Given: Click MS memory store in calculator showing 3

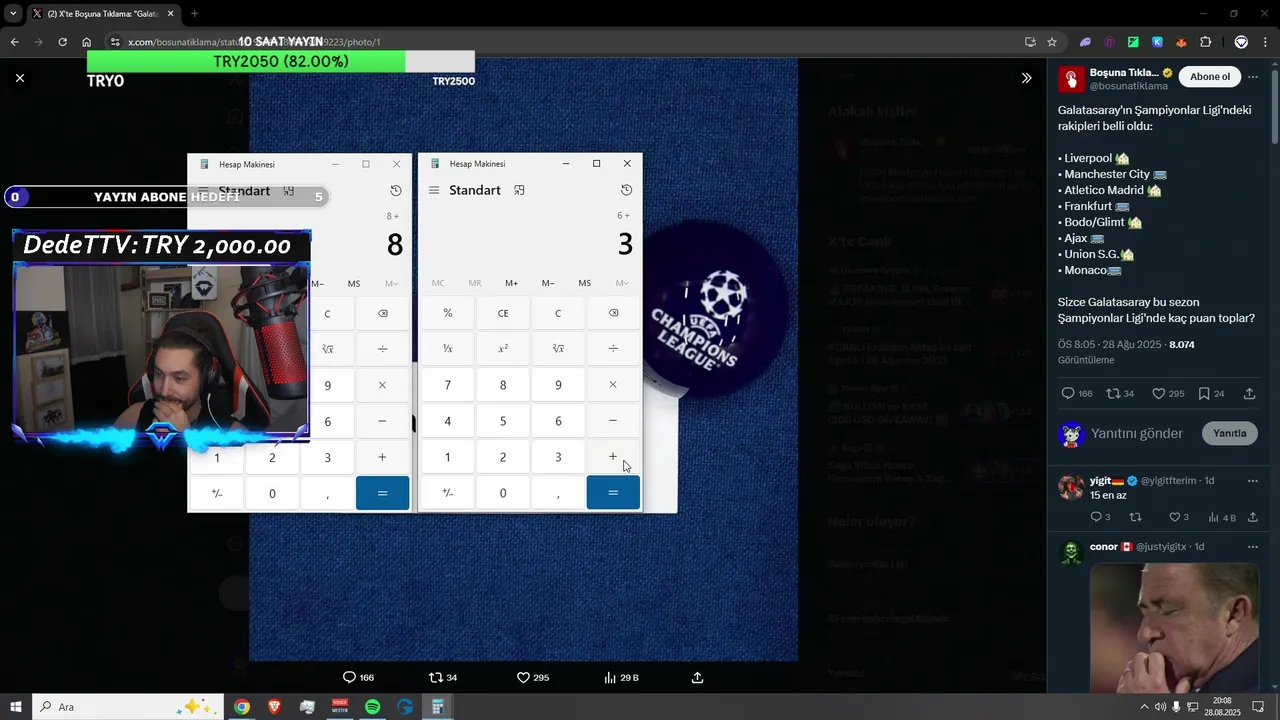Looking at the screenshot, I should [584, 283].
